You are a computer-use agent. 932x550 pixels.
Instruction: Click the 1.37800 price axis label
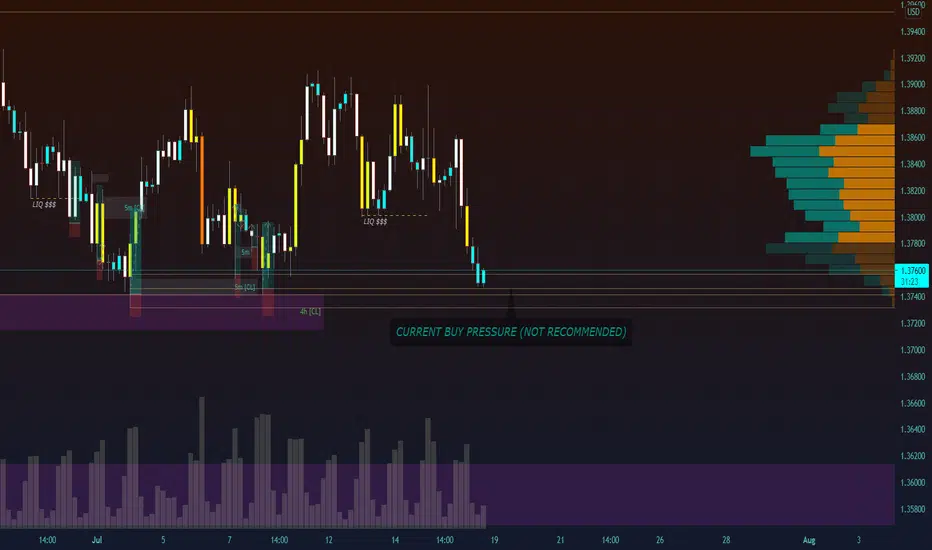click(912, 244)
